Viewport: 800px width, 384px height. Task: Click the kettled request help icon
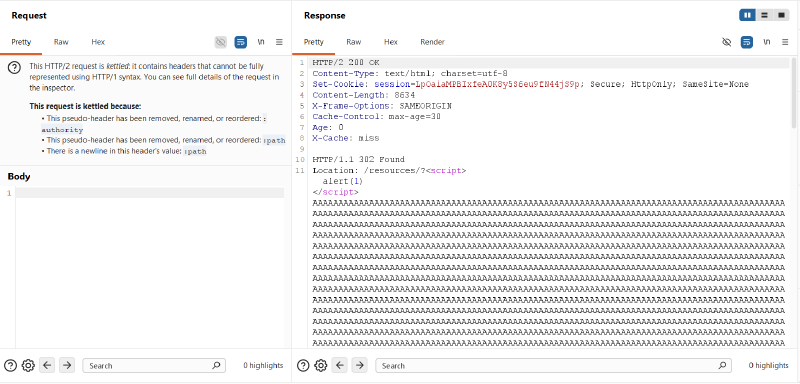[x=15, y=67]
